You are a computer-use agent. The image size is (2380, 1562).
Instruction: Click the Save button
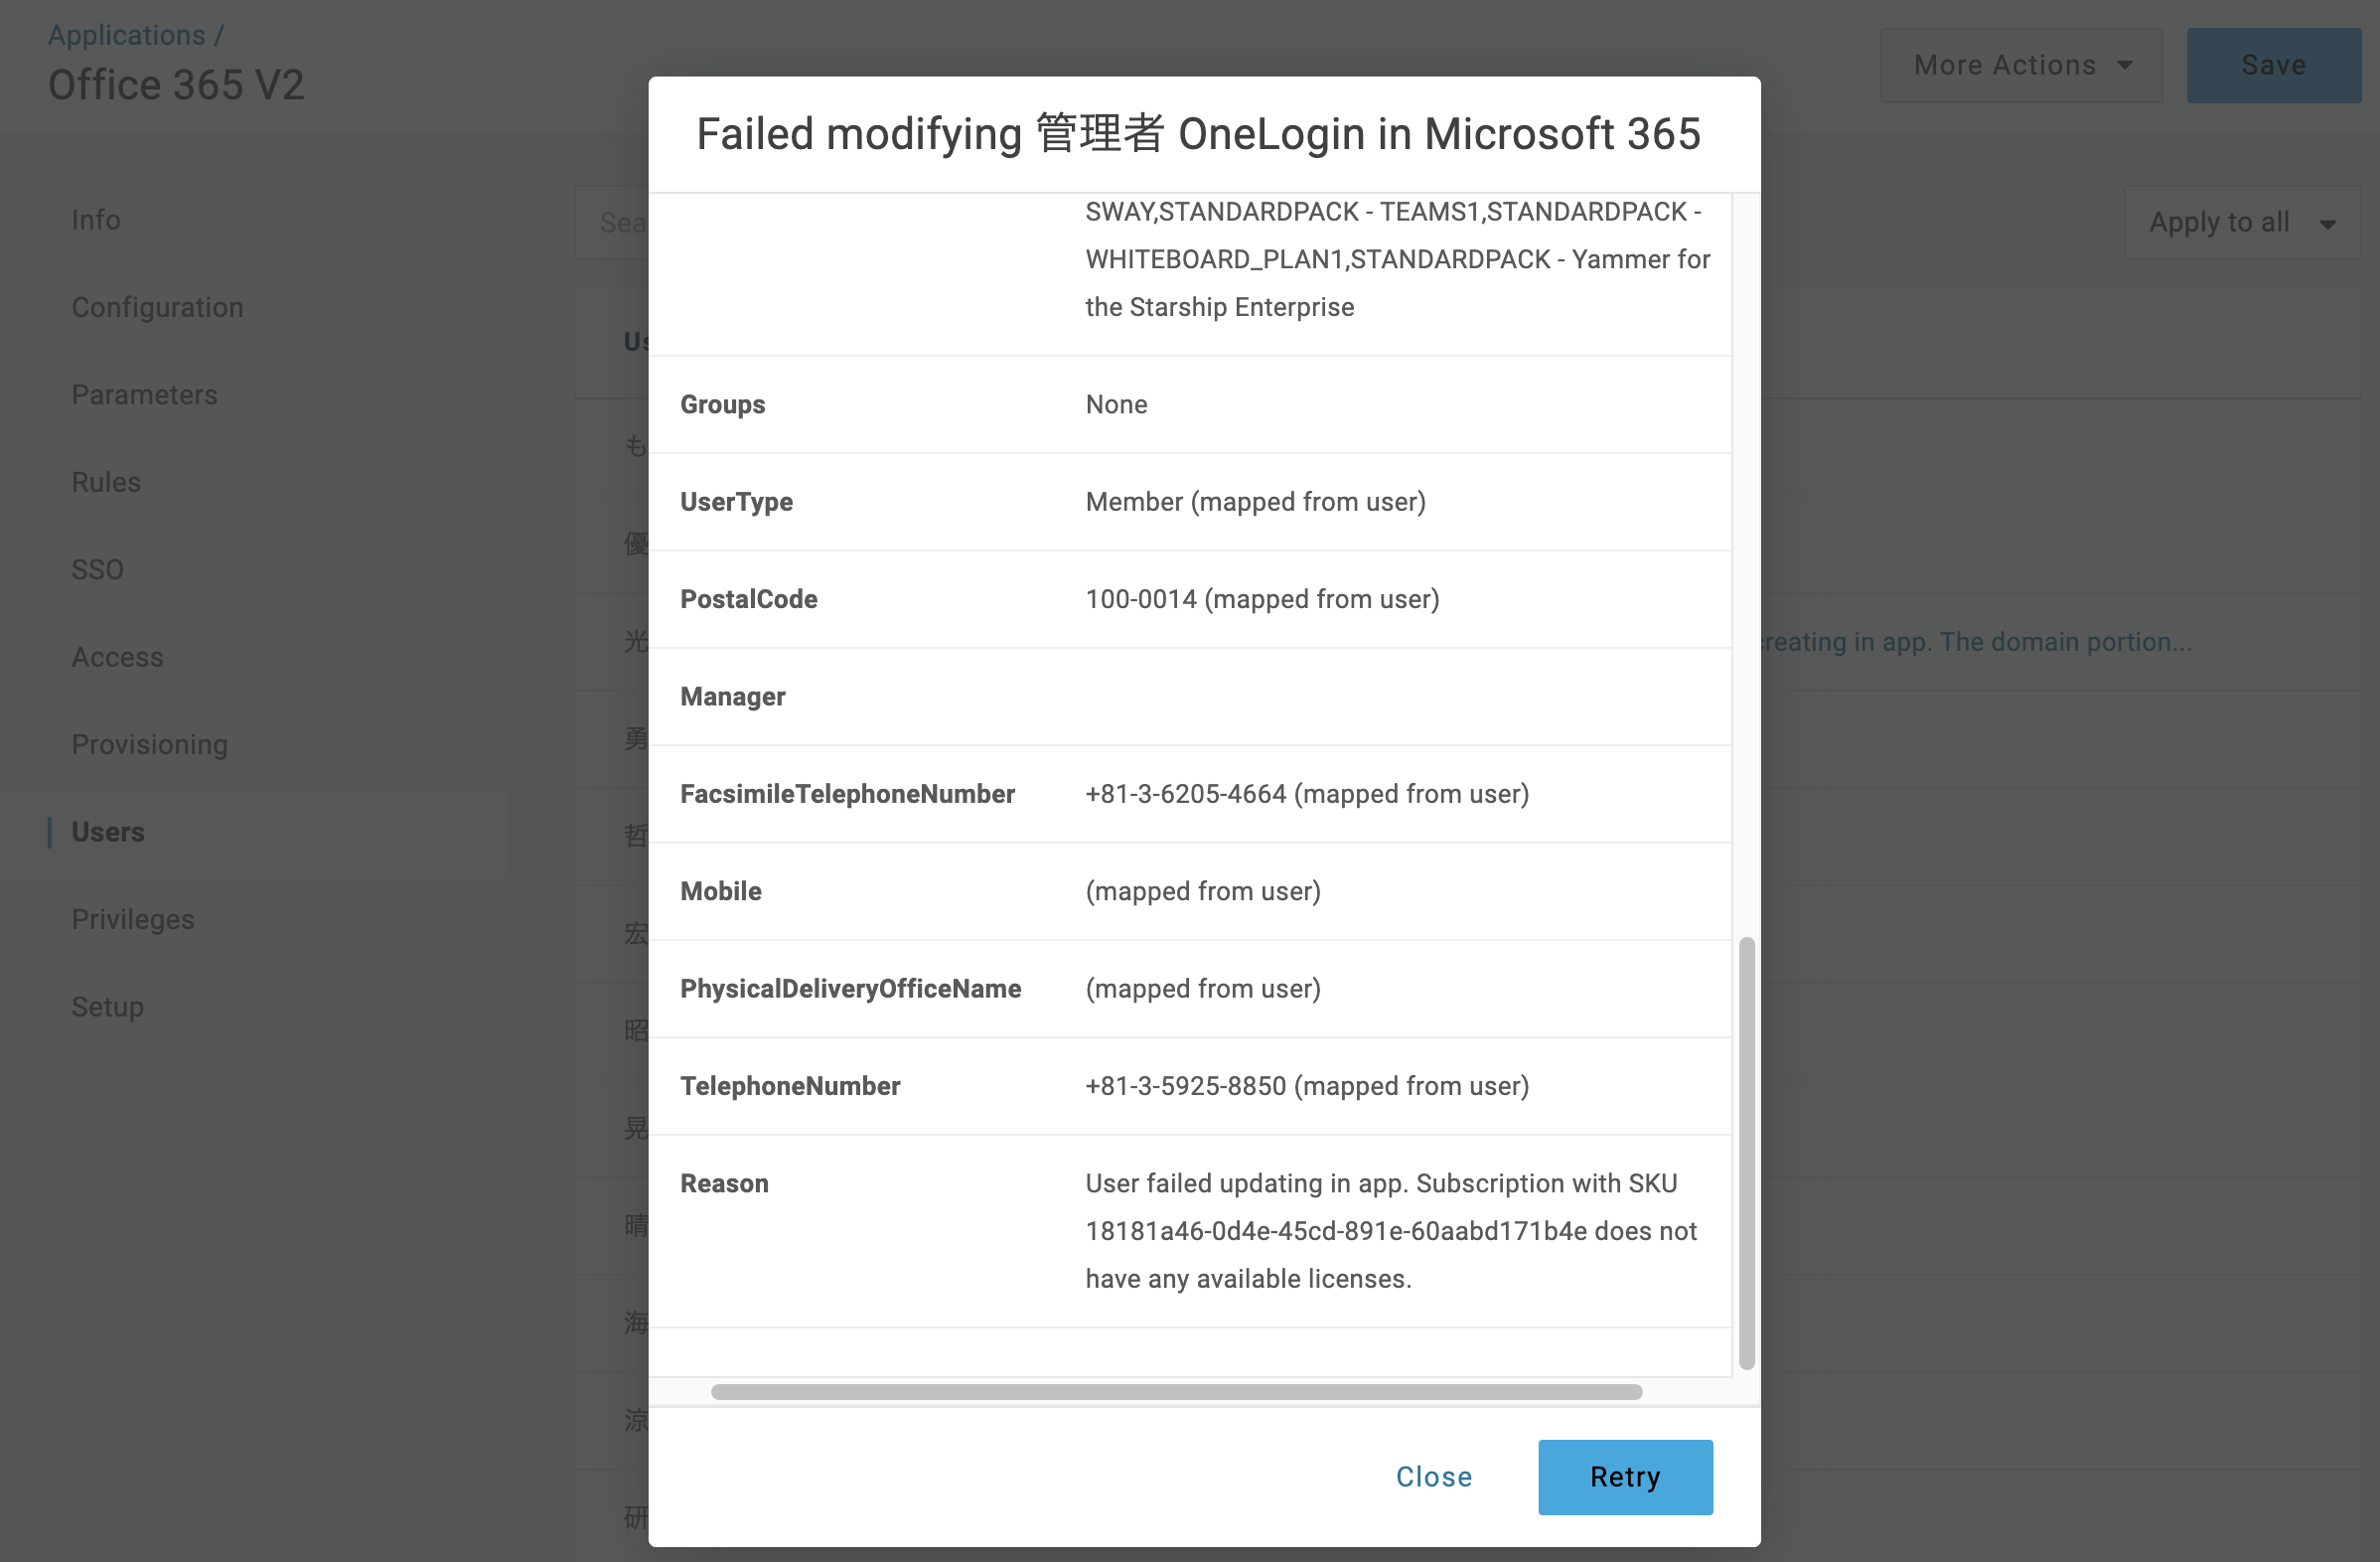click(2273, 65)
